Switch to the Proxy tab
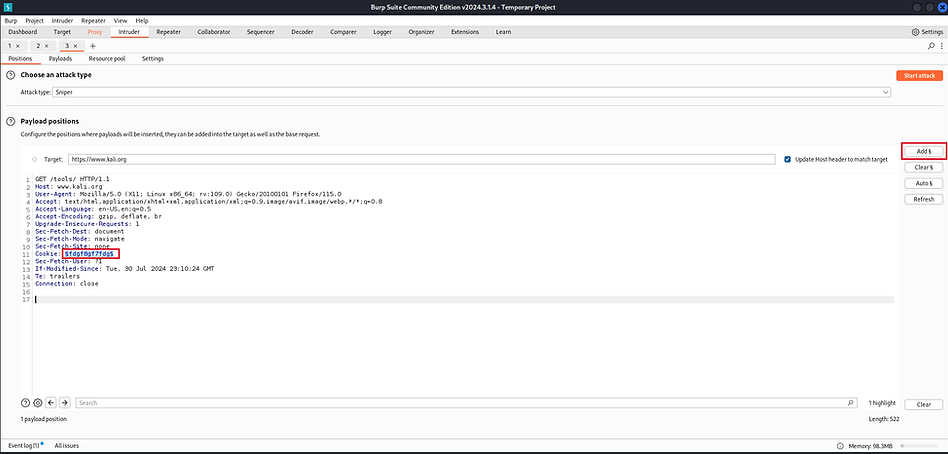 pos(95,32)
